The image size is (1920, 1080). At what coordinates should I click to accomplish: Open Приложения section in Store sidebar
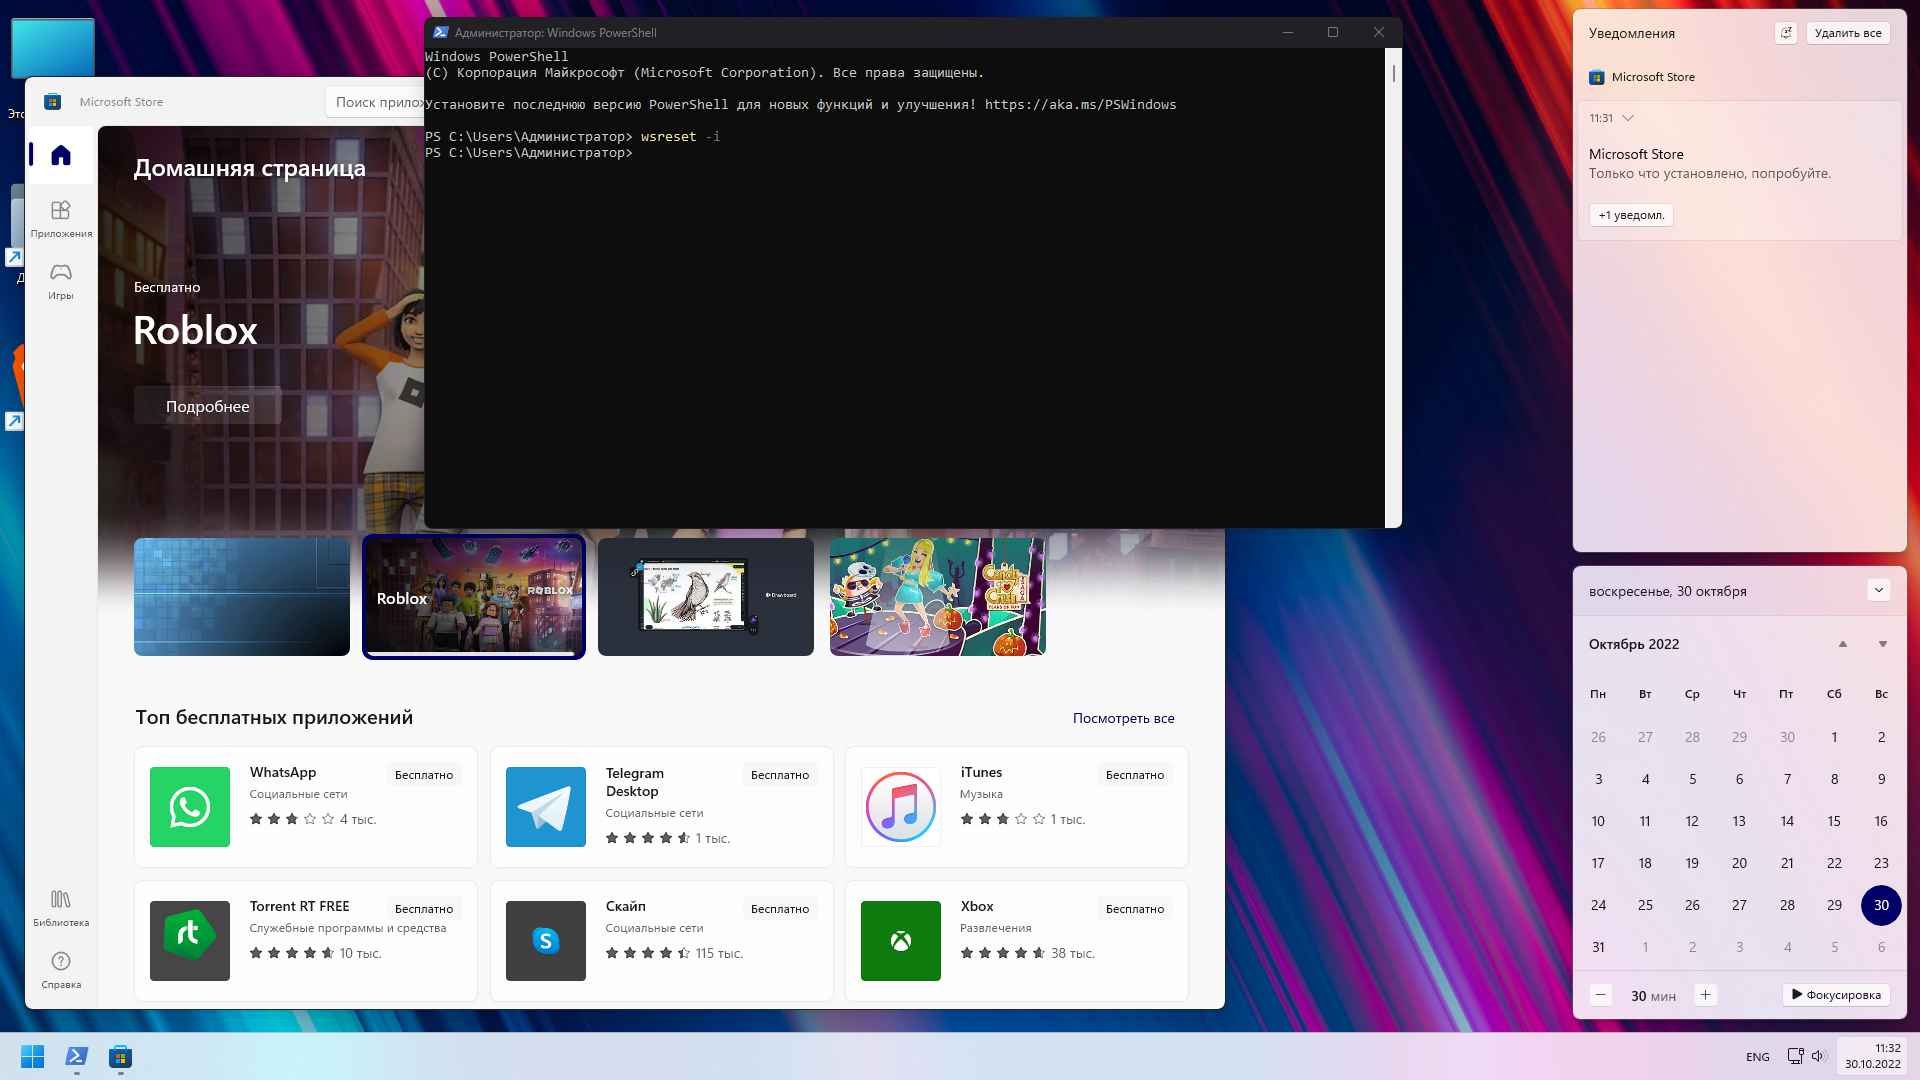pos(61,219)
